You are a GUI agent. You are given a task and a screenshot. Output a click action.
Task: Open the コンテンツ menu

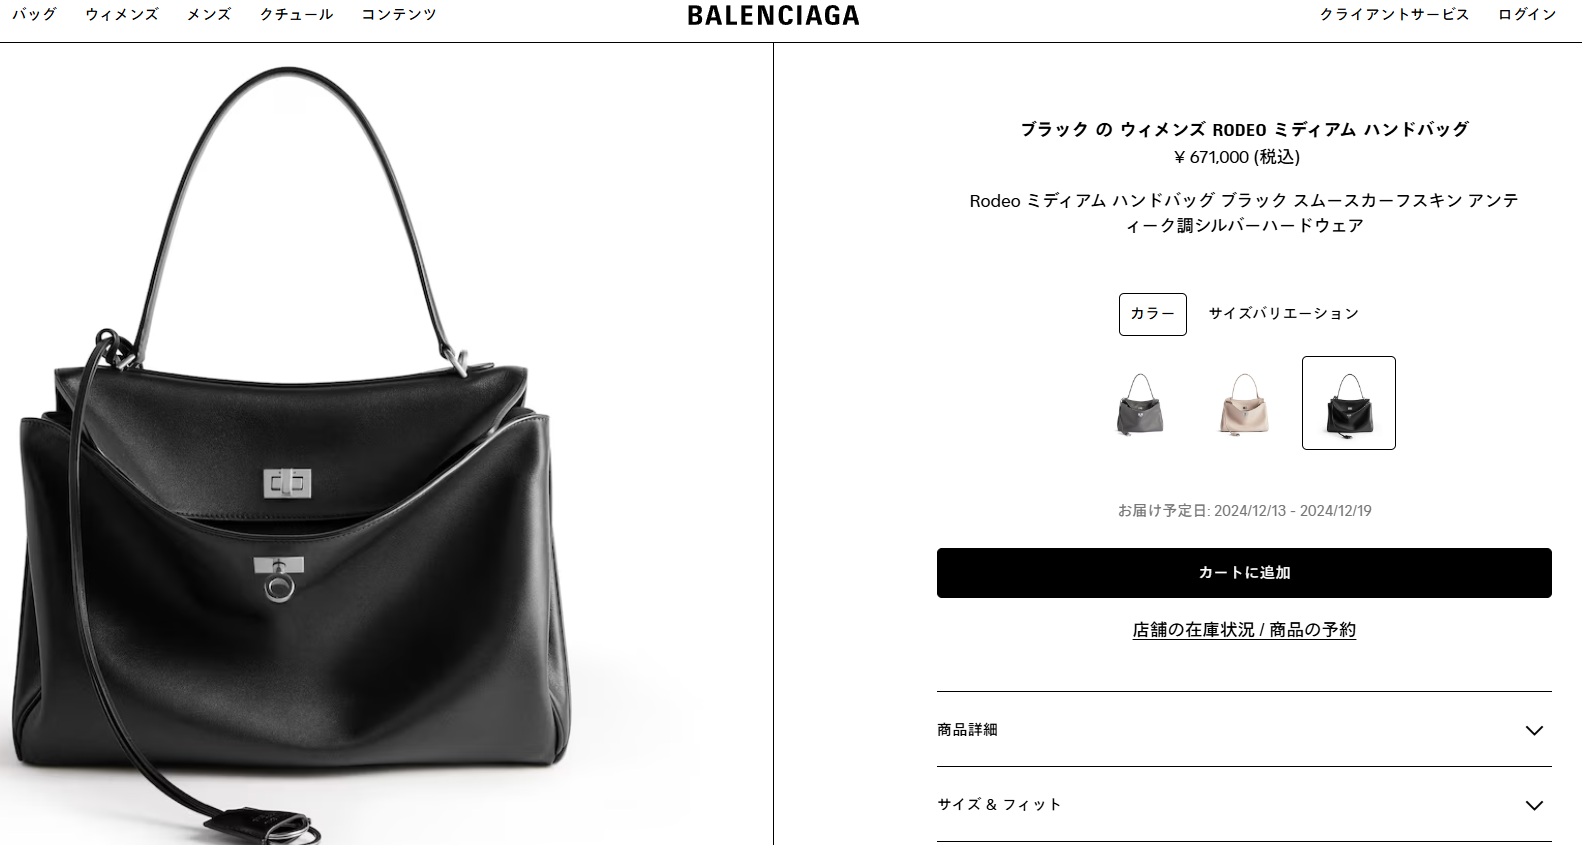point(399,14)
